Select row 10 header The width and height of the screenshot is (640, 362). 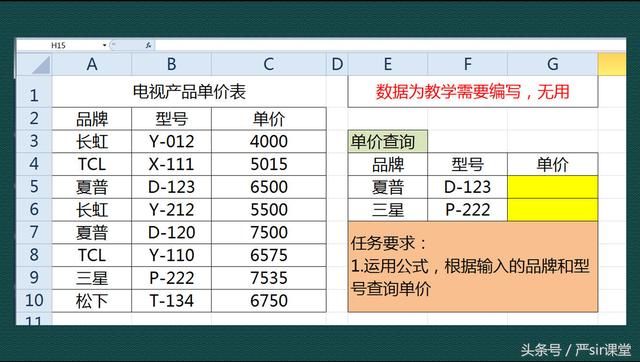34,301
